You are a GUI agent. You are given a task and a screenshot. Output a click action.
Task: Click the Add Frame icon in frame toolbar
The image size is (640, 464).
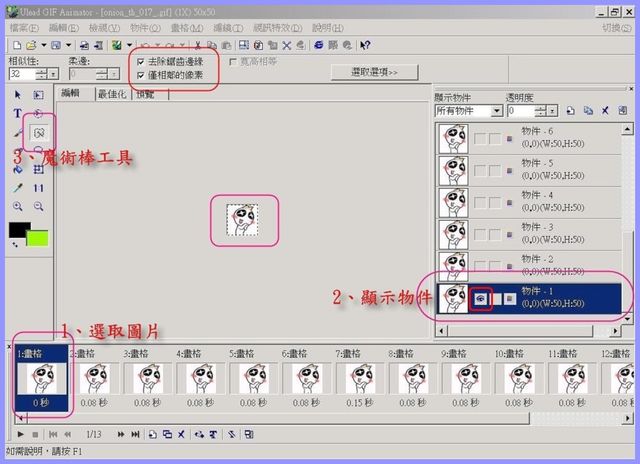tap(152, 435)
